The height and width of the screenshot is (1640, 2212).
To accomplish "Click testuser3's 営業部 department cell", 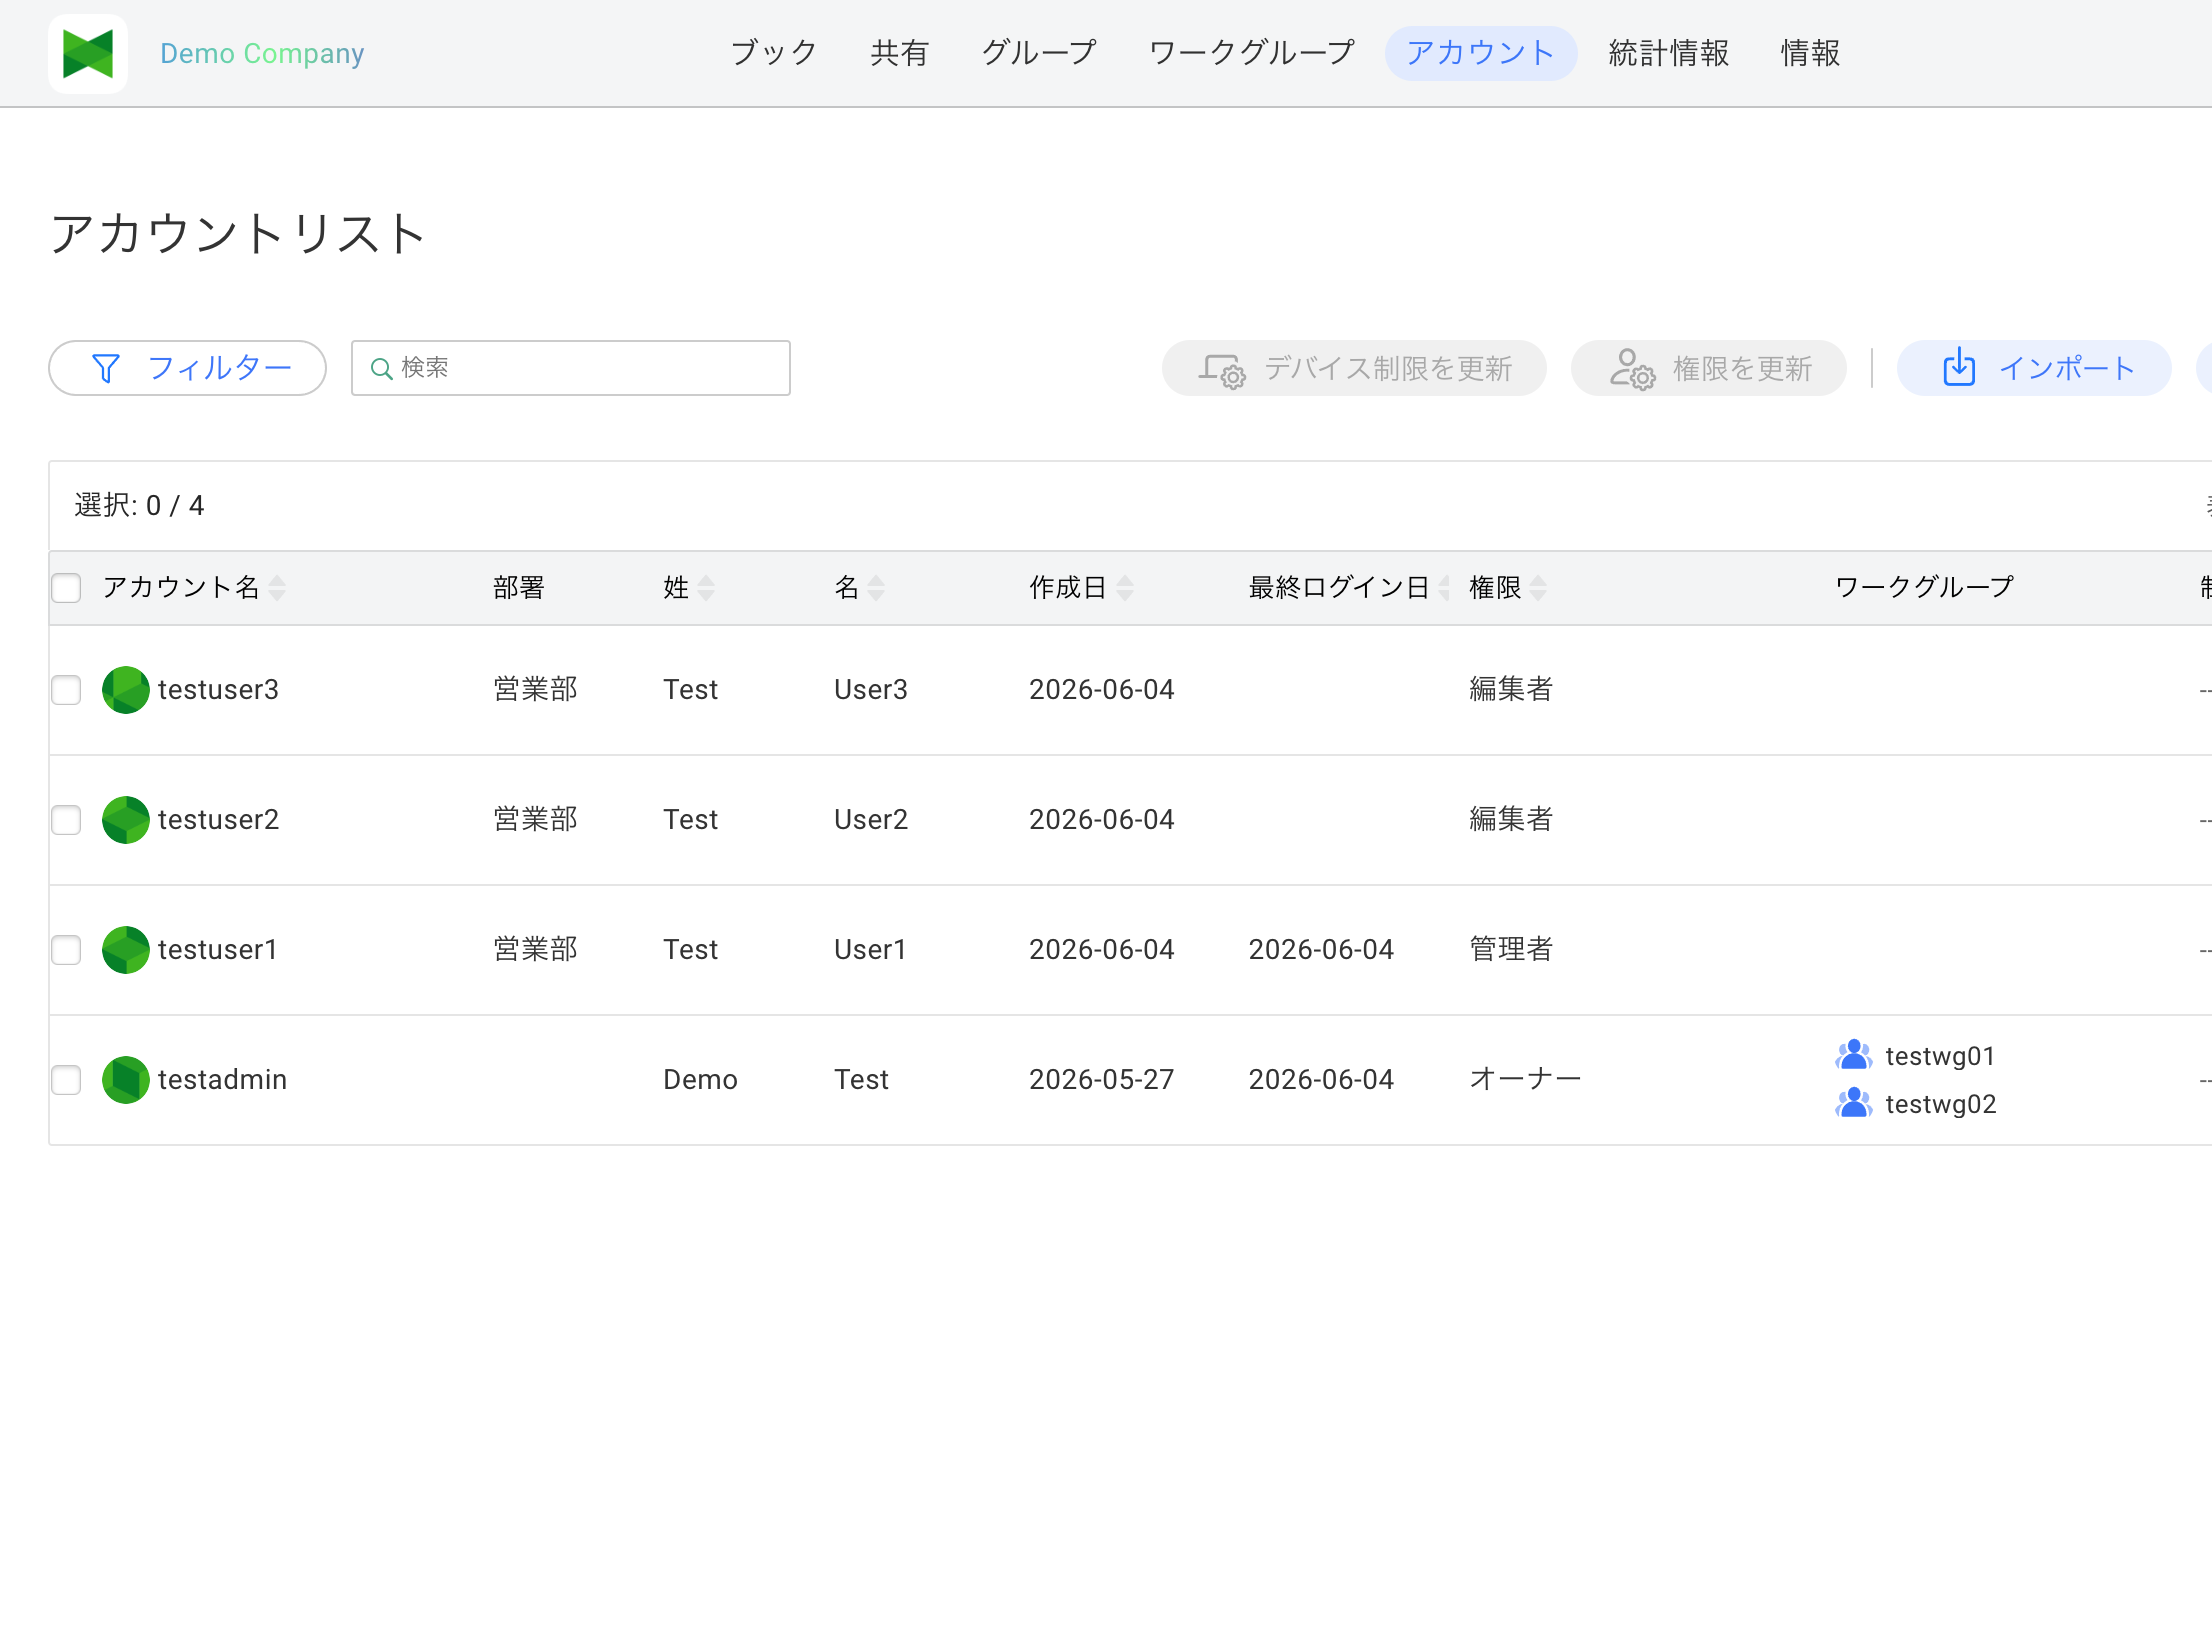I will [x=535, y=690].
